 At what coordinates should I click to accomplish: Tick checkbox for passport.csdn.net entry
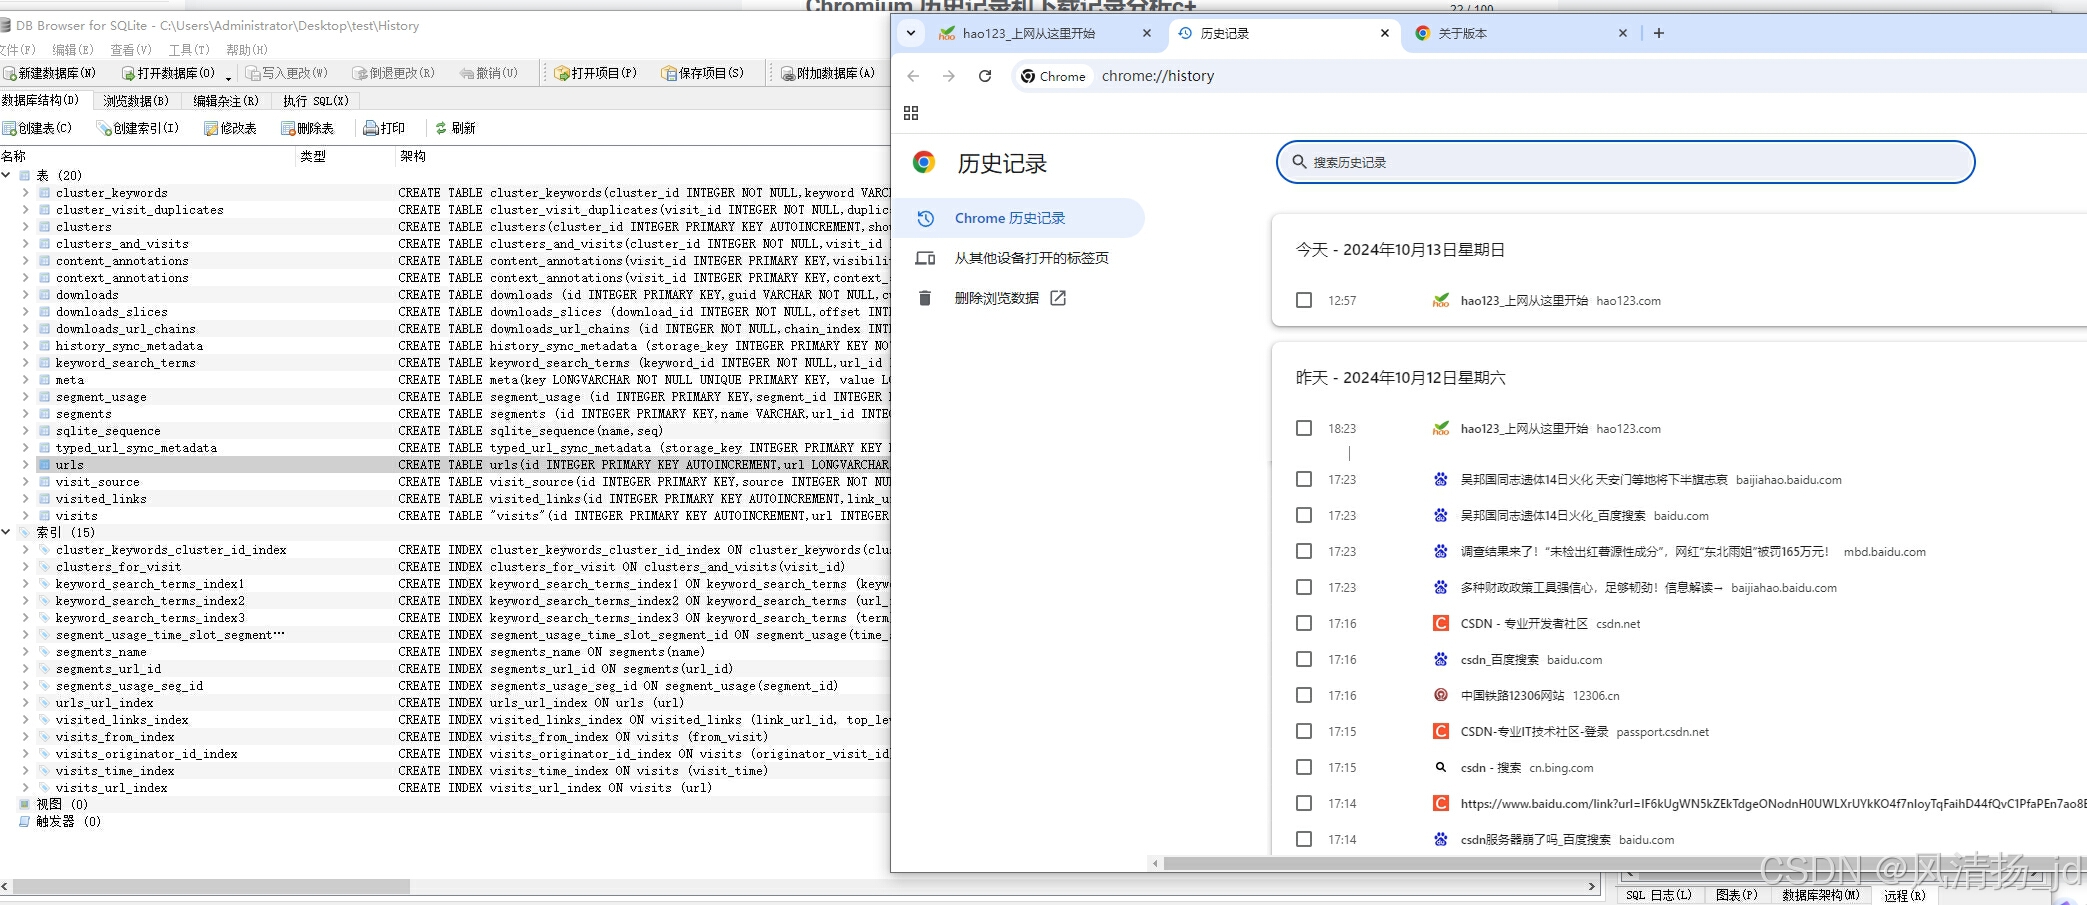(x=1304, y=731)
